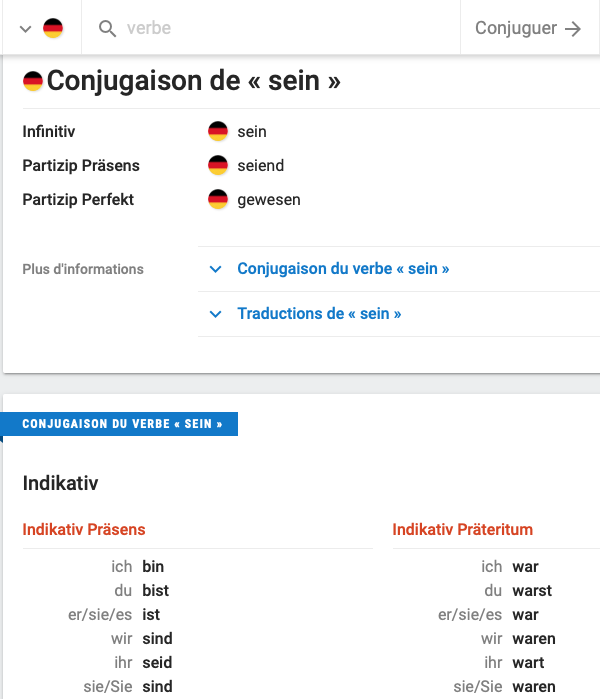Click the Indikativ Präteritum heading
Viewport: 600px width, 699px height.
pos(462,529)
